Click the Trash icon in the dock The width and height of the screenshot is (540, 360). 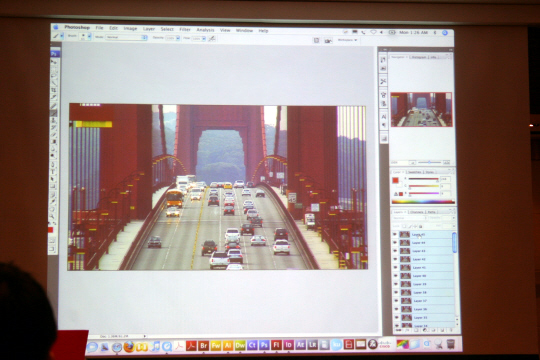pyautogui.click(x=450, y=343)
